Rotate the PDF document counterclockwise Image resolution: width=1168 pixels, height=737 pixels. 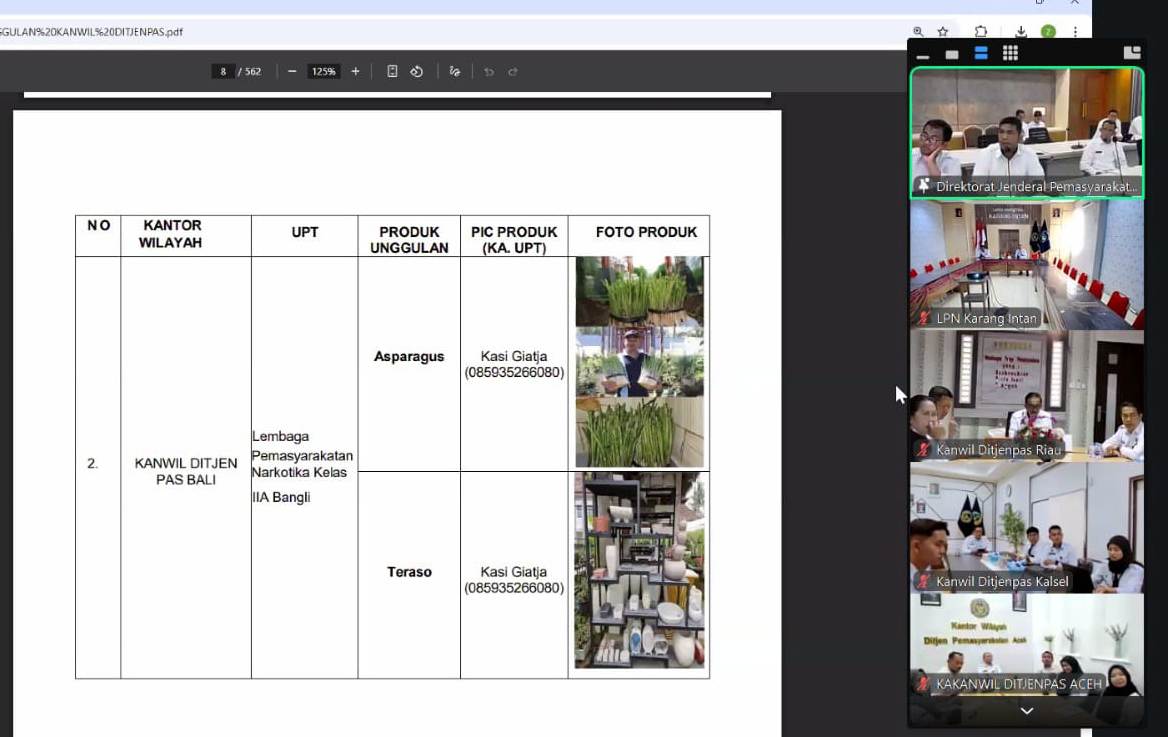click(417, 72)
